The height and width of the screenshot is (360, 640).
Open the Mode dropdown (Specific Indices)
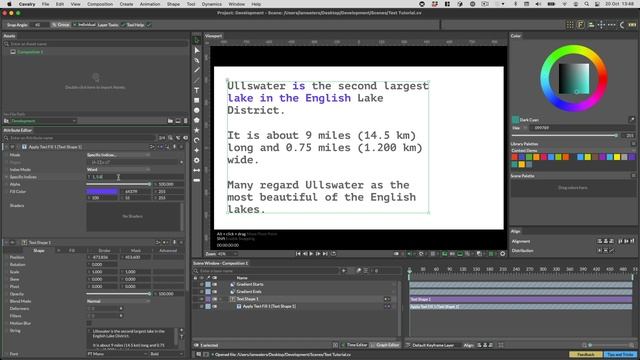118,155
